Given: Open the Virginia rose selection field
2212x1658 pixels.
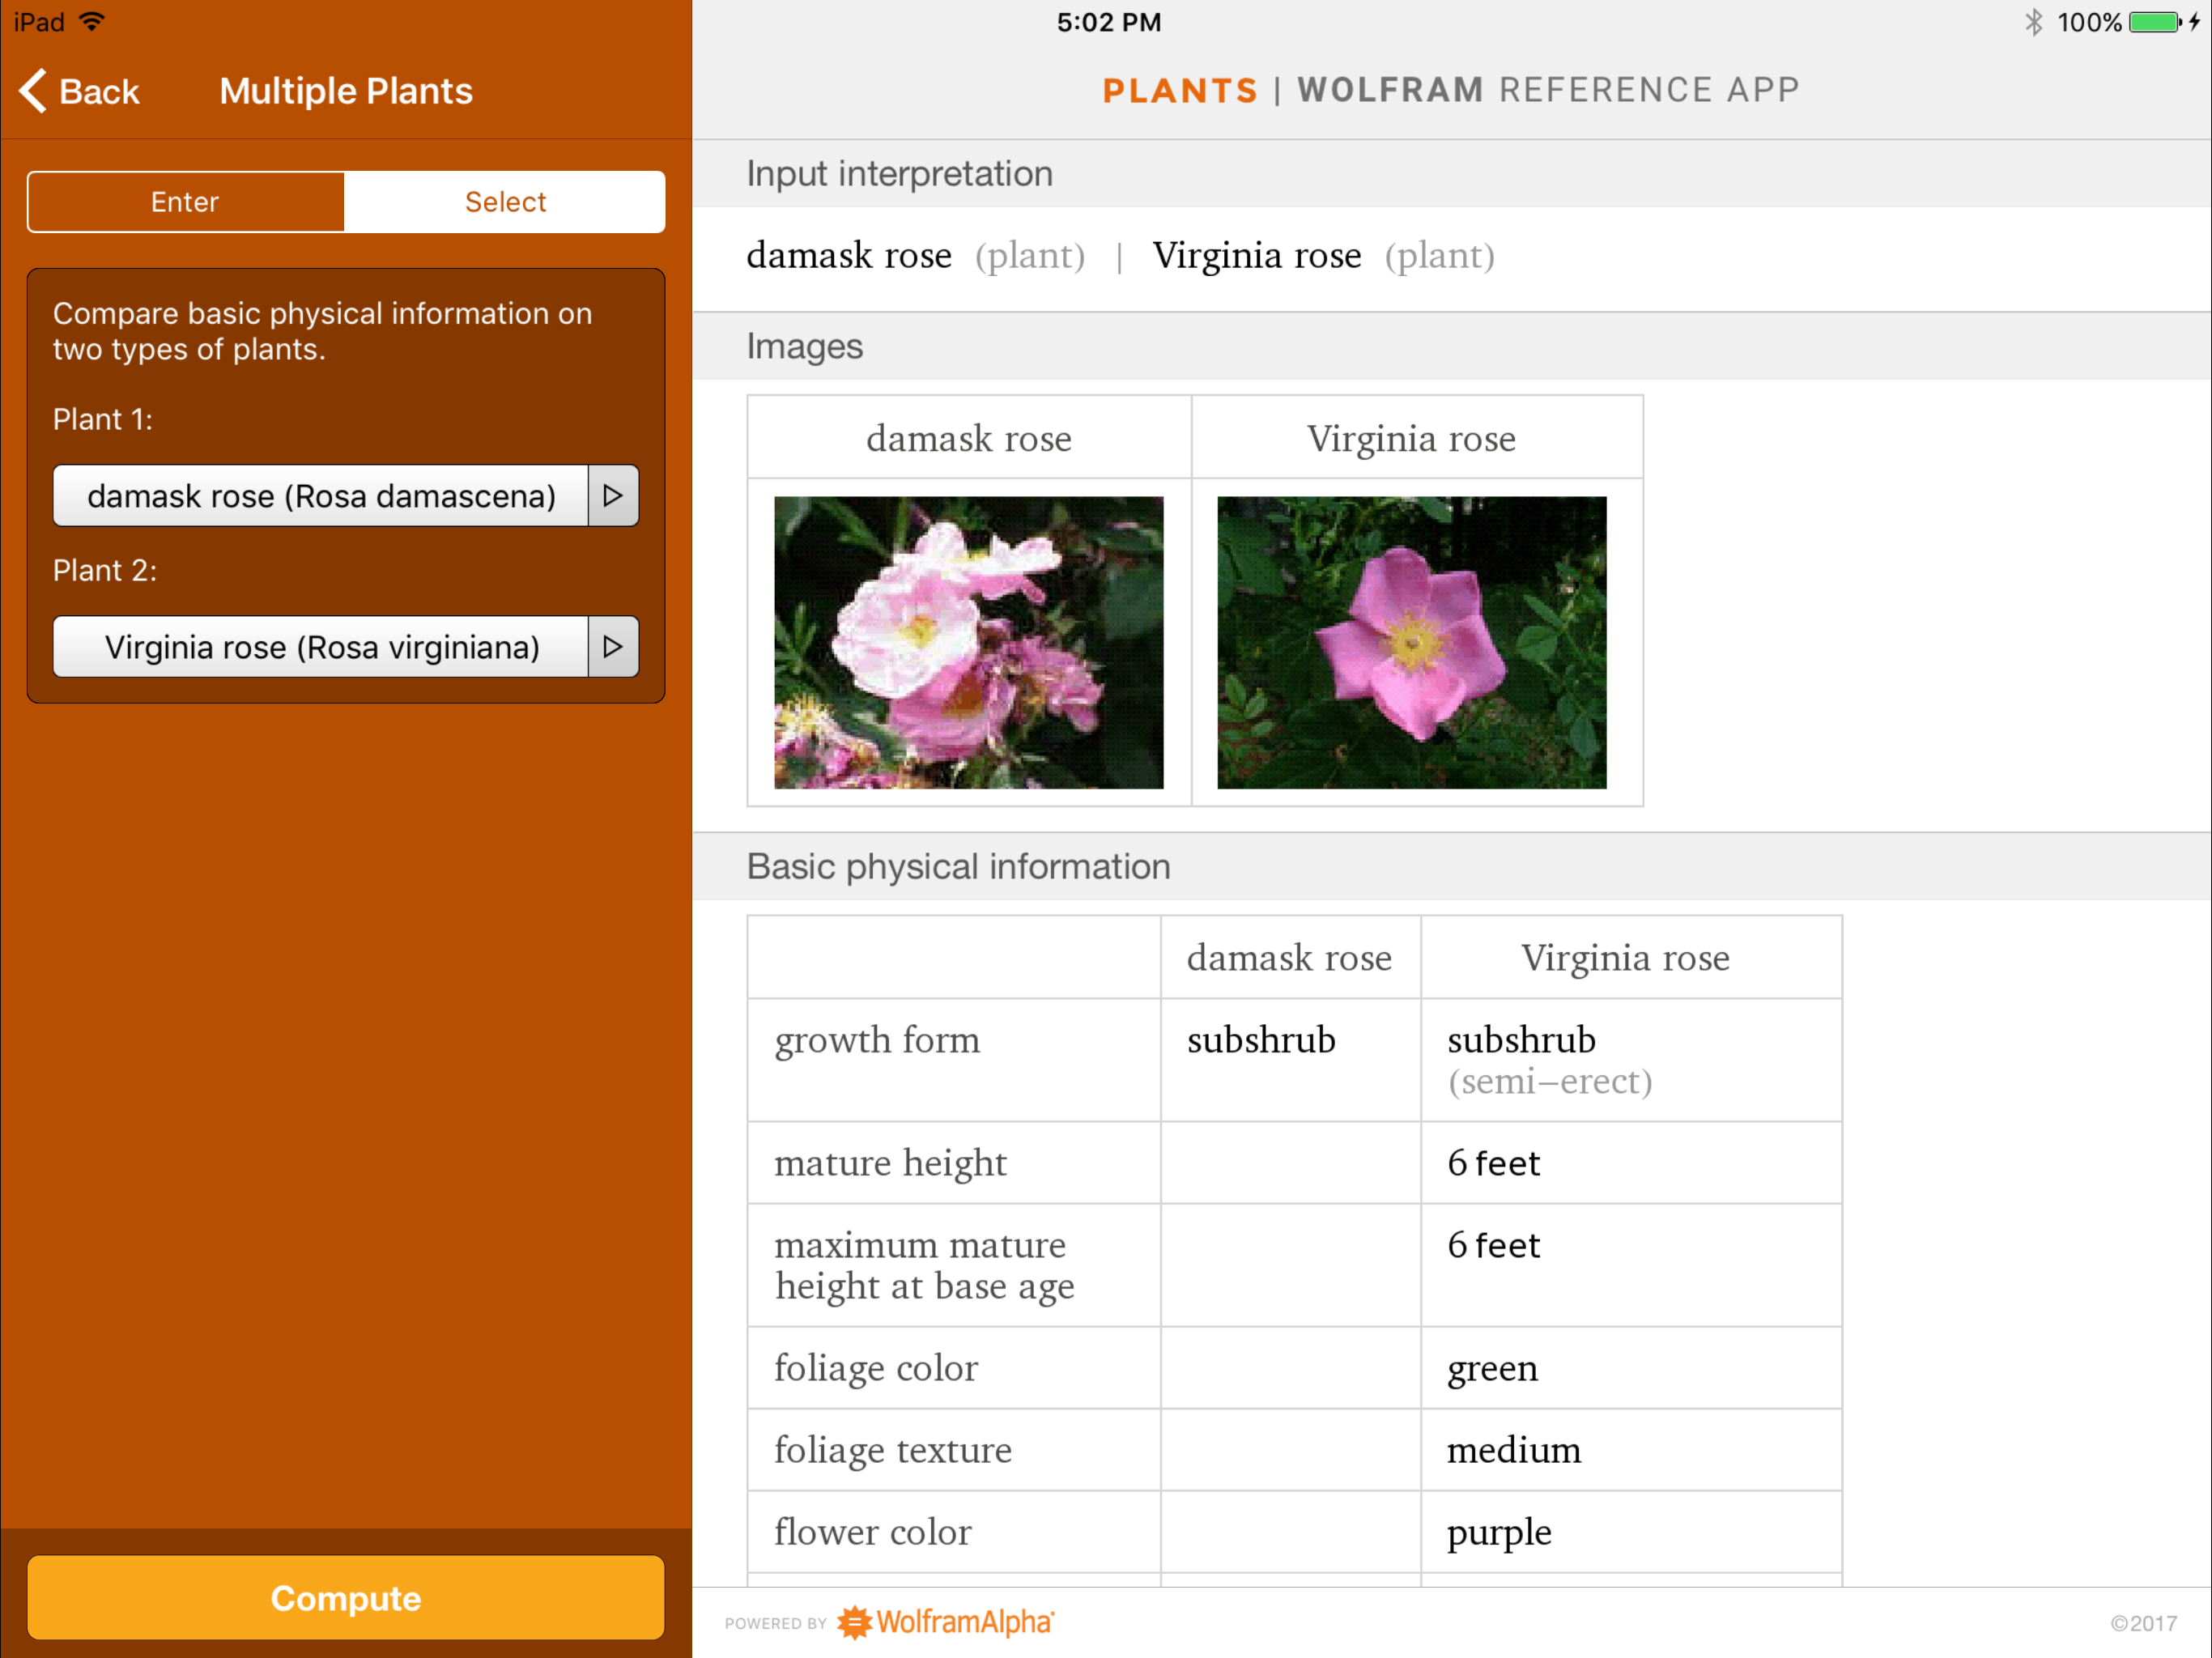Looking at the screenshot, I should click(320, 647).
